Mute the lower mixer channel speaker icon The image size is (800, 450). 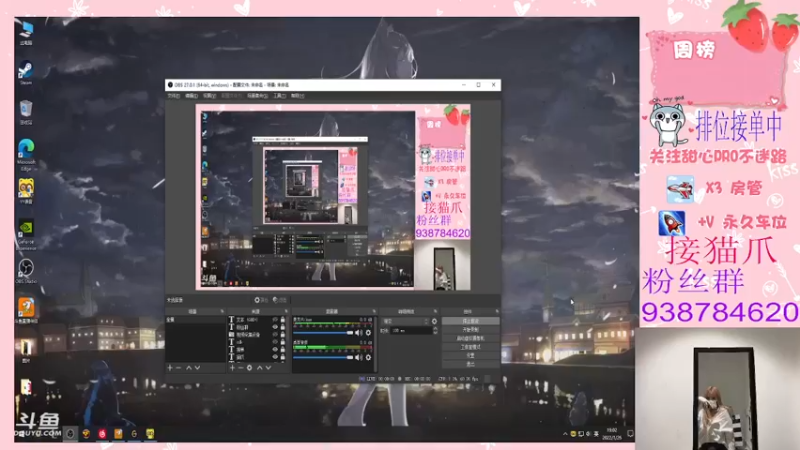(357, 358)
